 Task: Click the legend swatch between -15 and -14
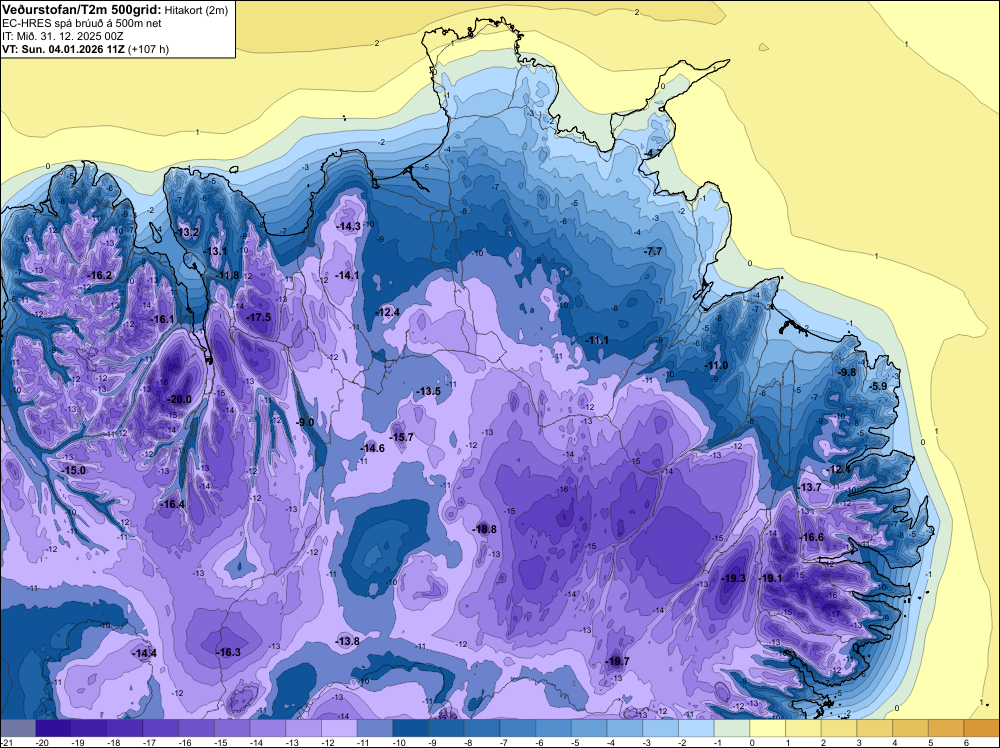pyautogui.click(x=232, y=728)
